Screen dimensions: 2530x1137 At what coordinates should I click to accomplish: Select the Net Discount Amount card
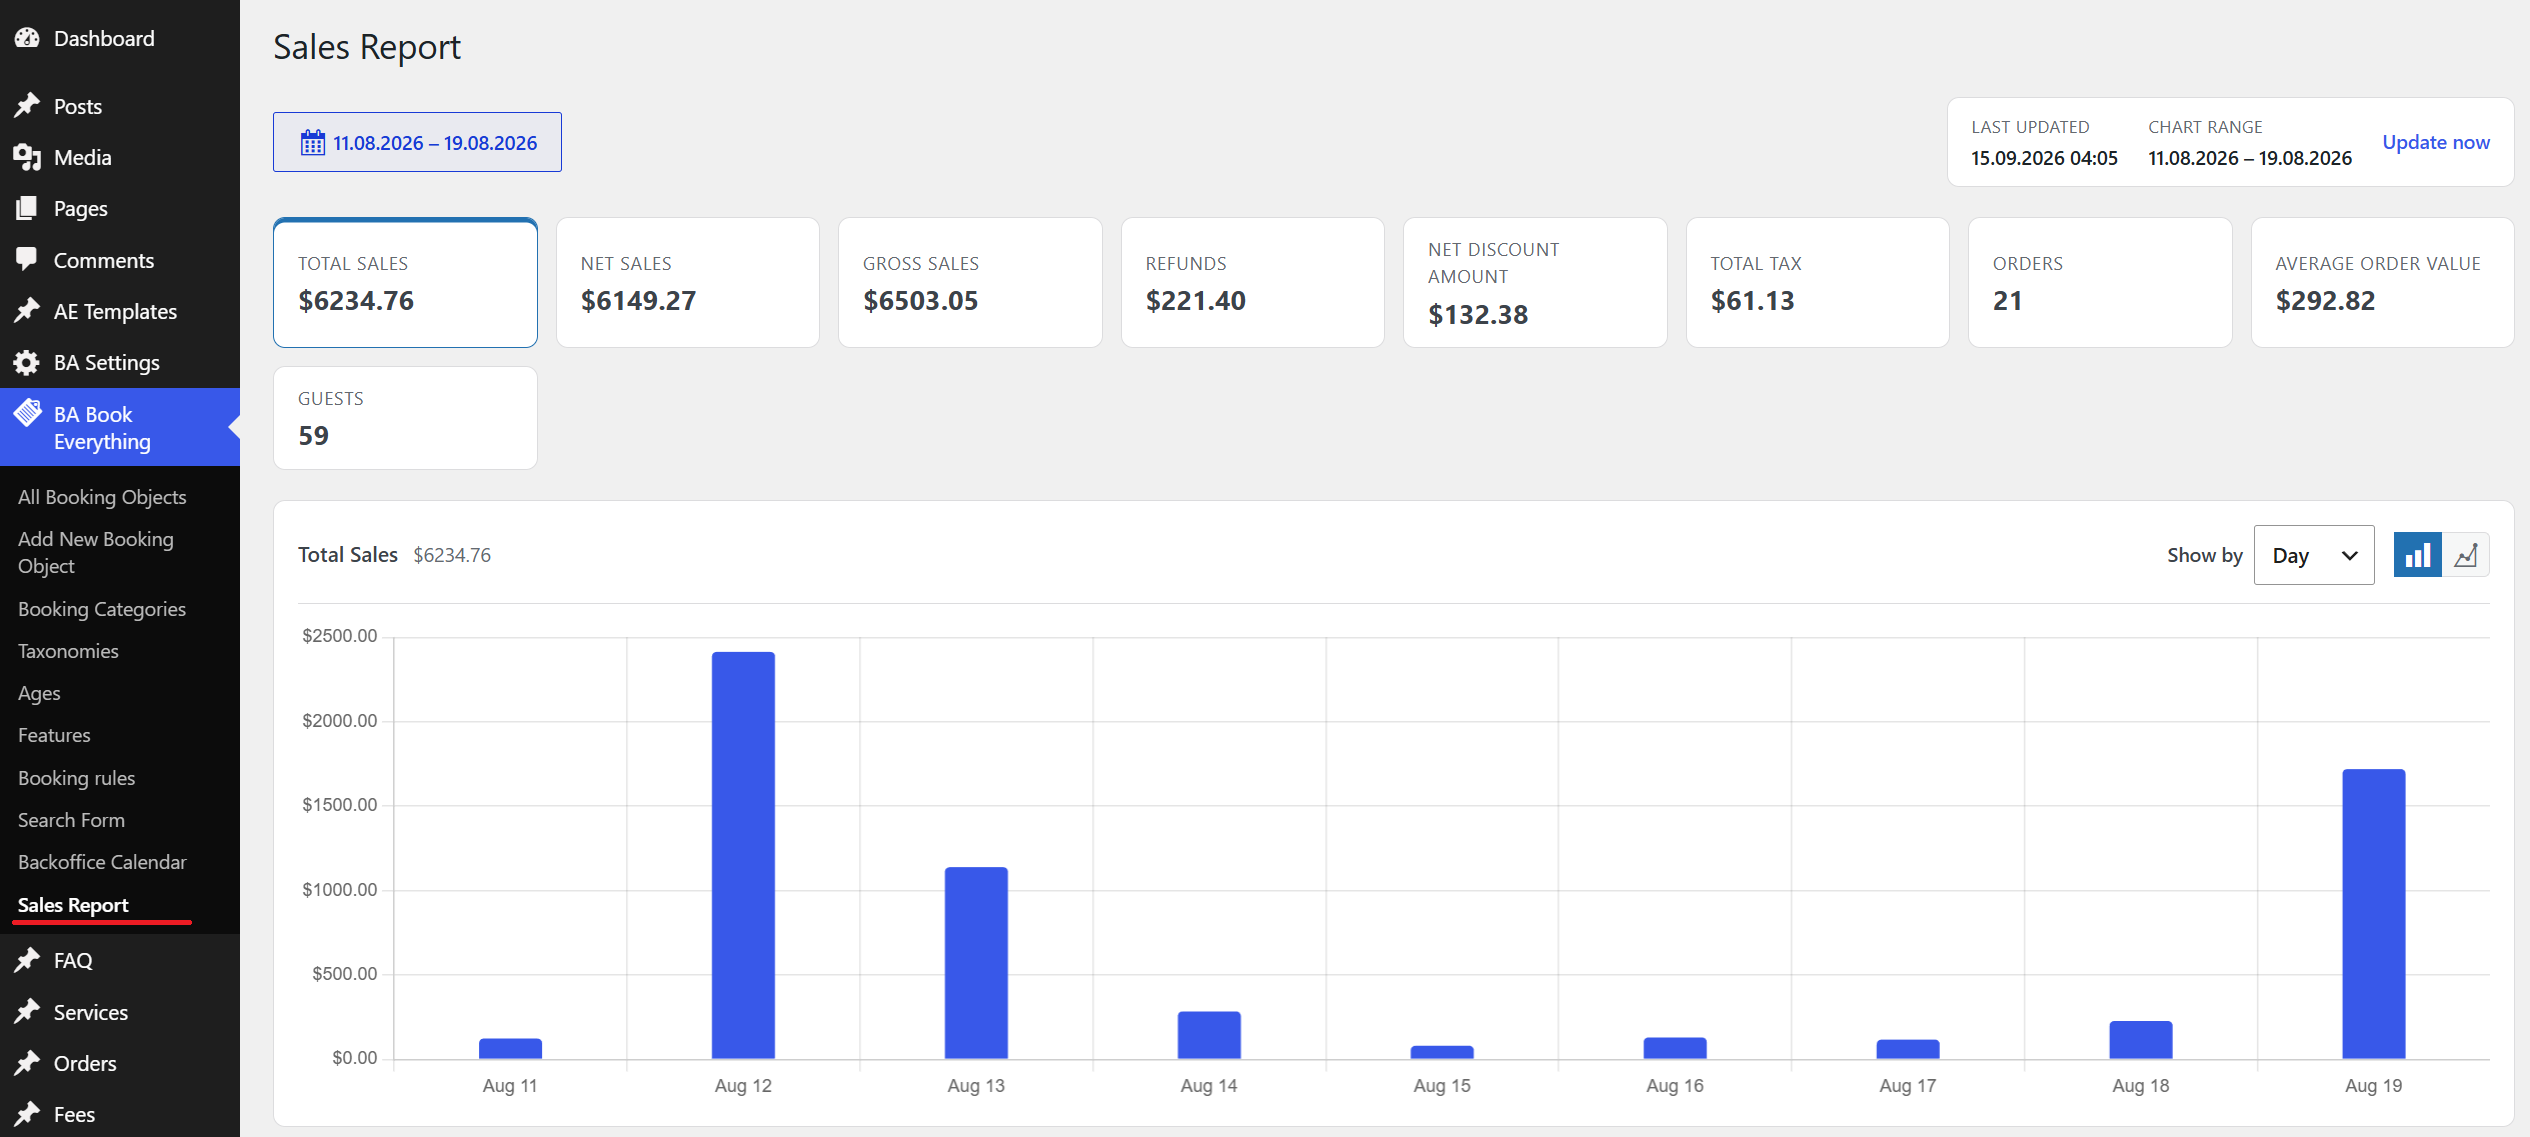(1535, 282)
